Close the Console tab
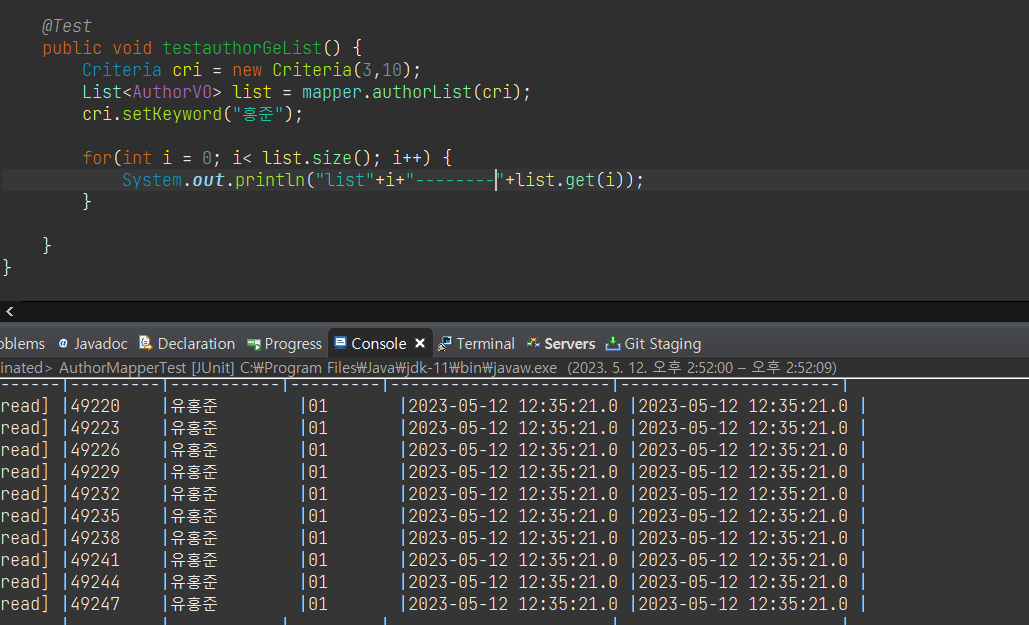Screen dimensions: 1029x625 pyautogui.click(x=420, y=343)
